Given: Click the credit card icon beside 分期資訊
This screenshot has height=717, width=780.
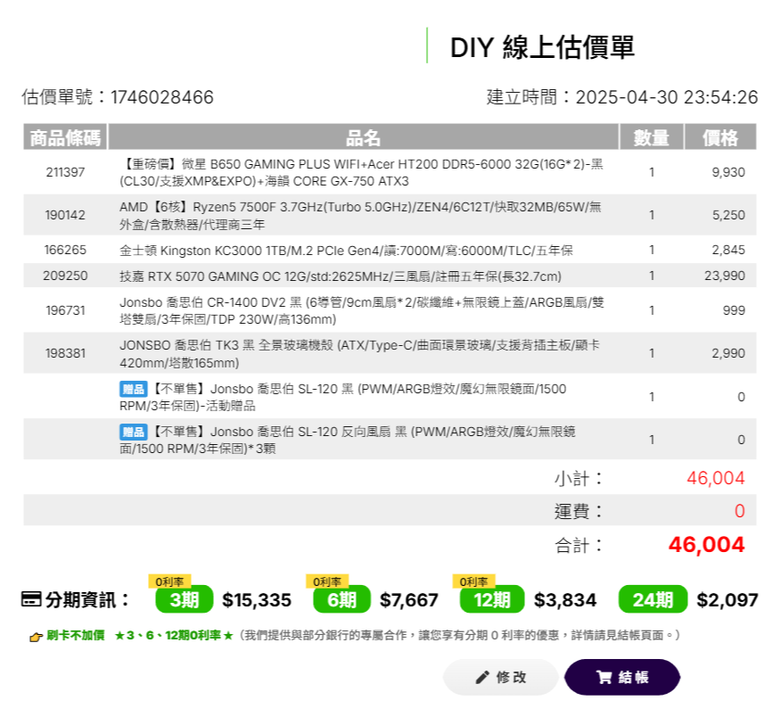Looking at the screenshot, I should [x=31, y=599].
